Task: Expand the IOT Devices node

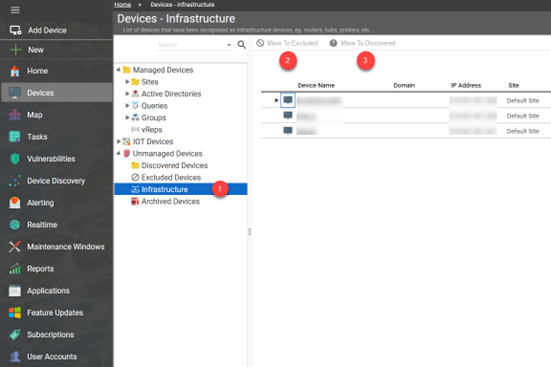Action: tap(119, 142)
